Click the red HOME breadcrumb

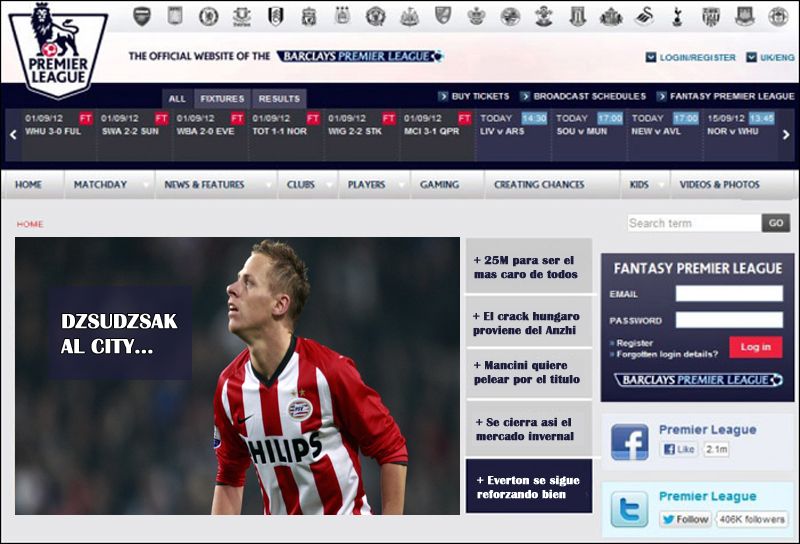click(x=30, y=224)
